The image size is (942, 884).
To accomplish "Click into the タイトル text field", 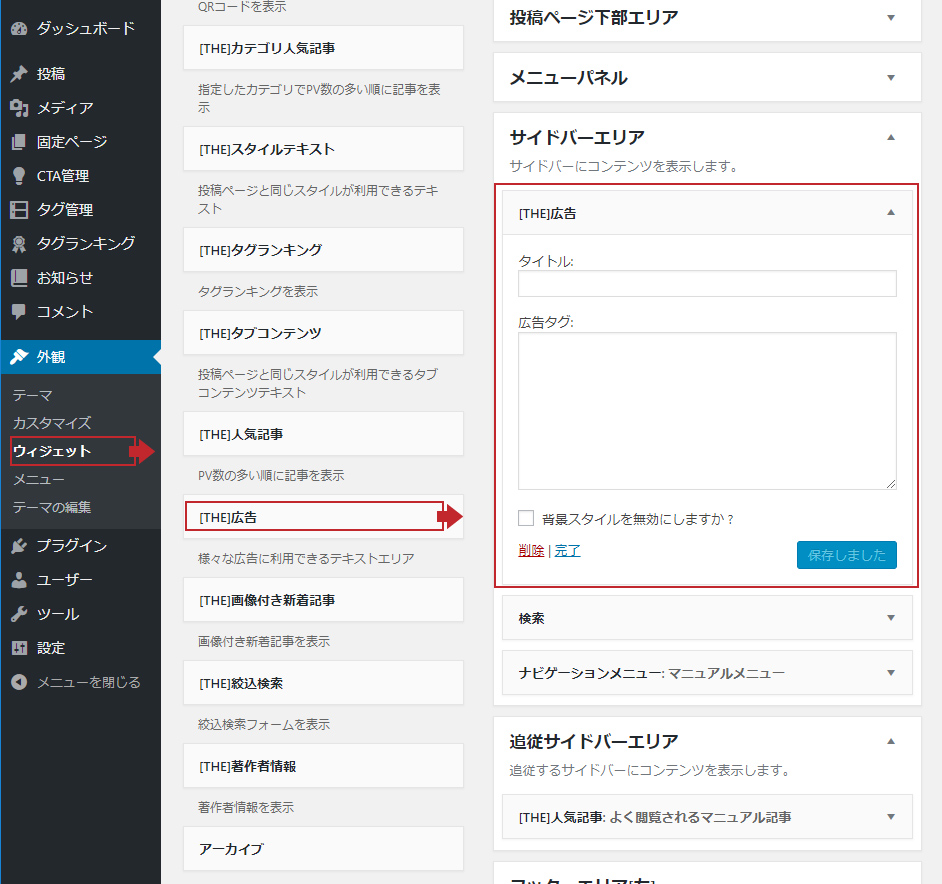I will tap(707, 284).
